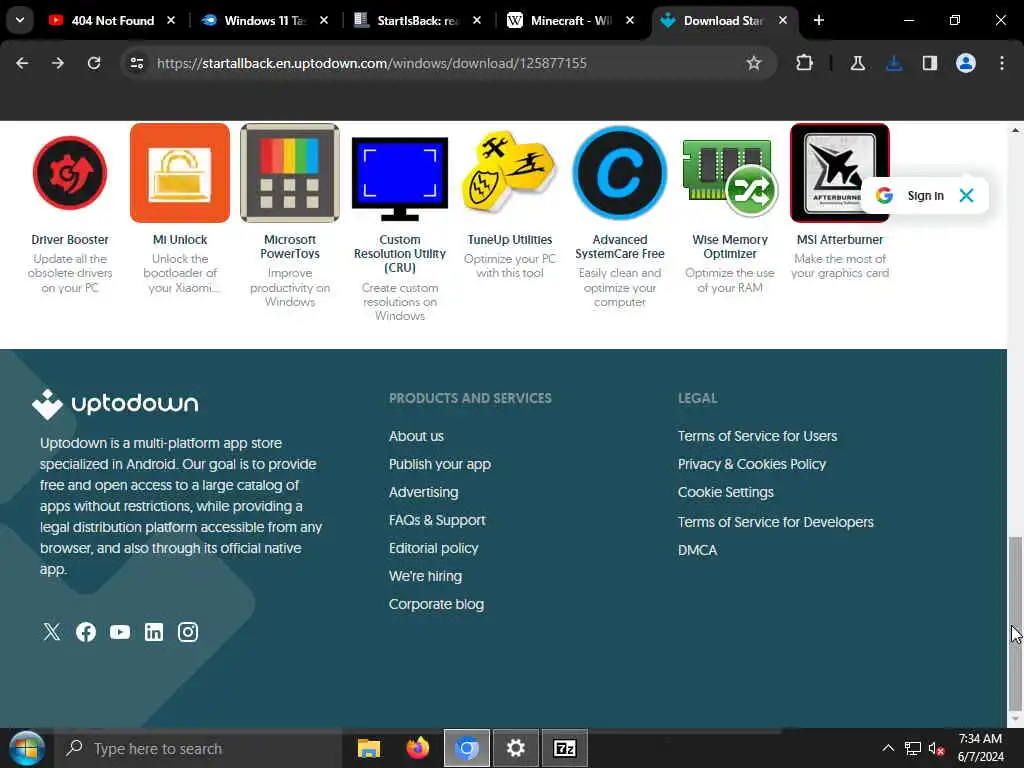Visit Uptodown's Instagram profile icon
Image resolution: width=1024 pixels, height=768 pixels.
[188, 632]
